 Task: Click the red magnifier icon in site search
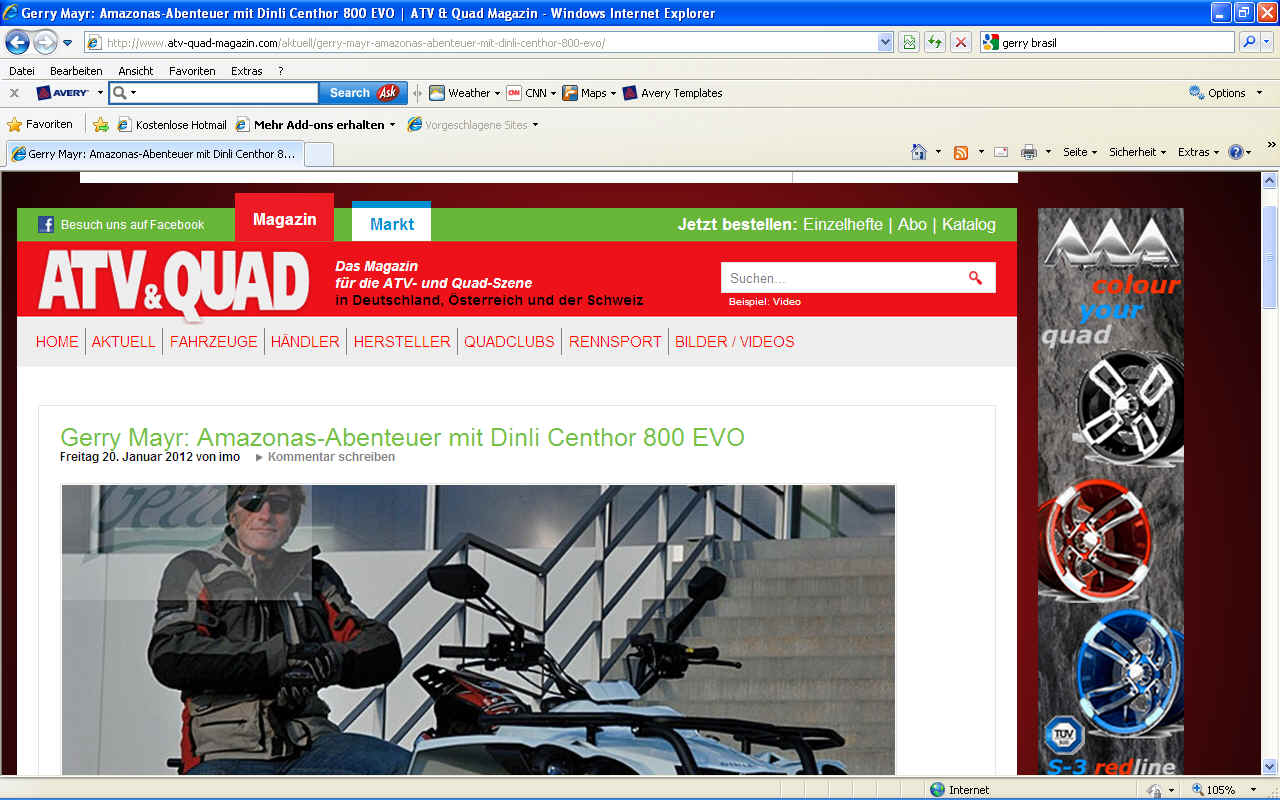pos(975,278)
